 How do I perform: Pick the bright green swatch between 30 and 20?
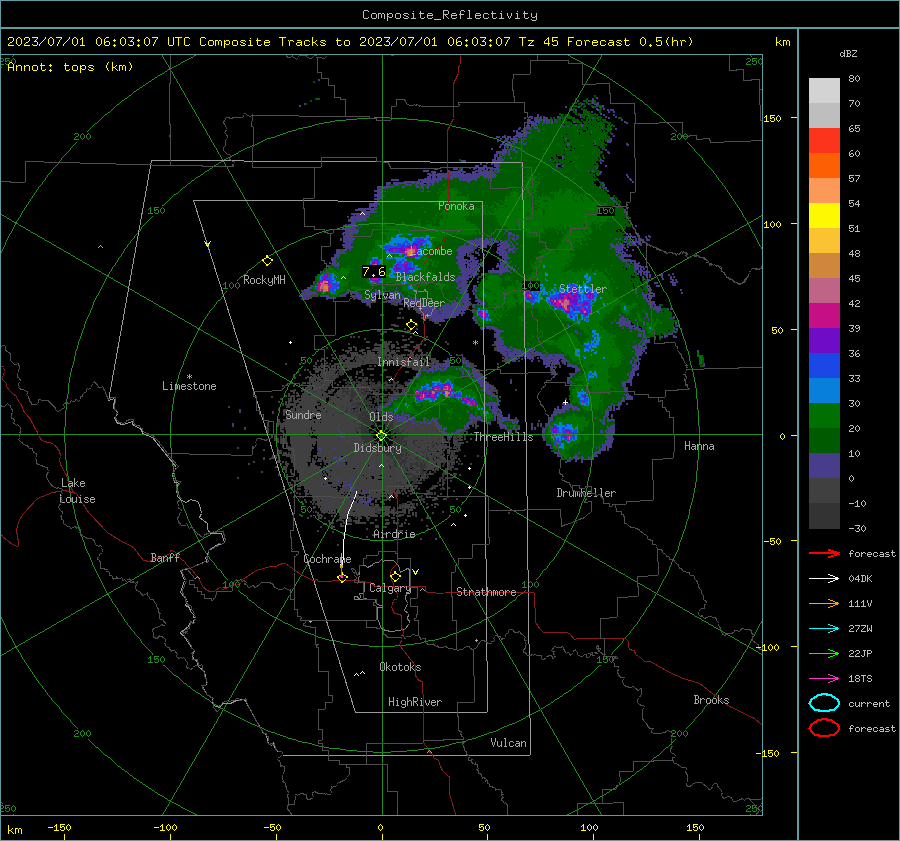[824, 416]
